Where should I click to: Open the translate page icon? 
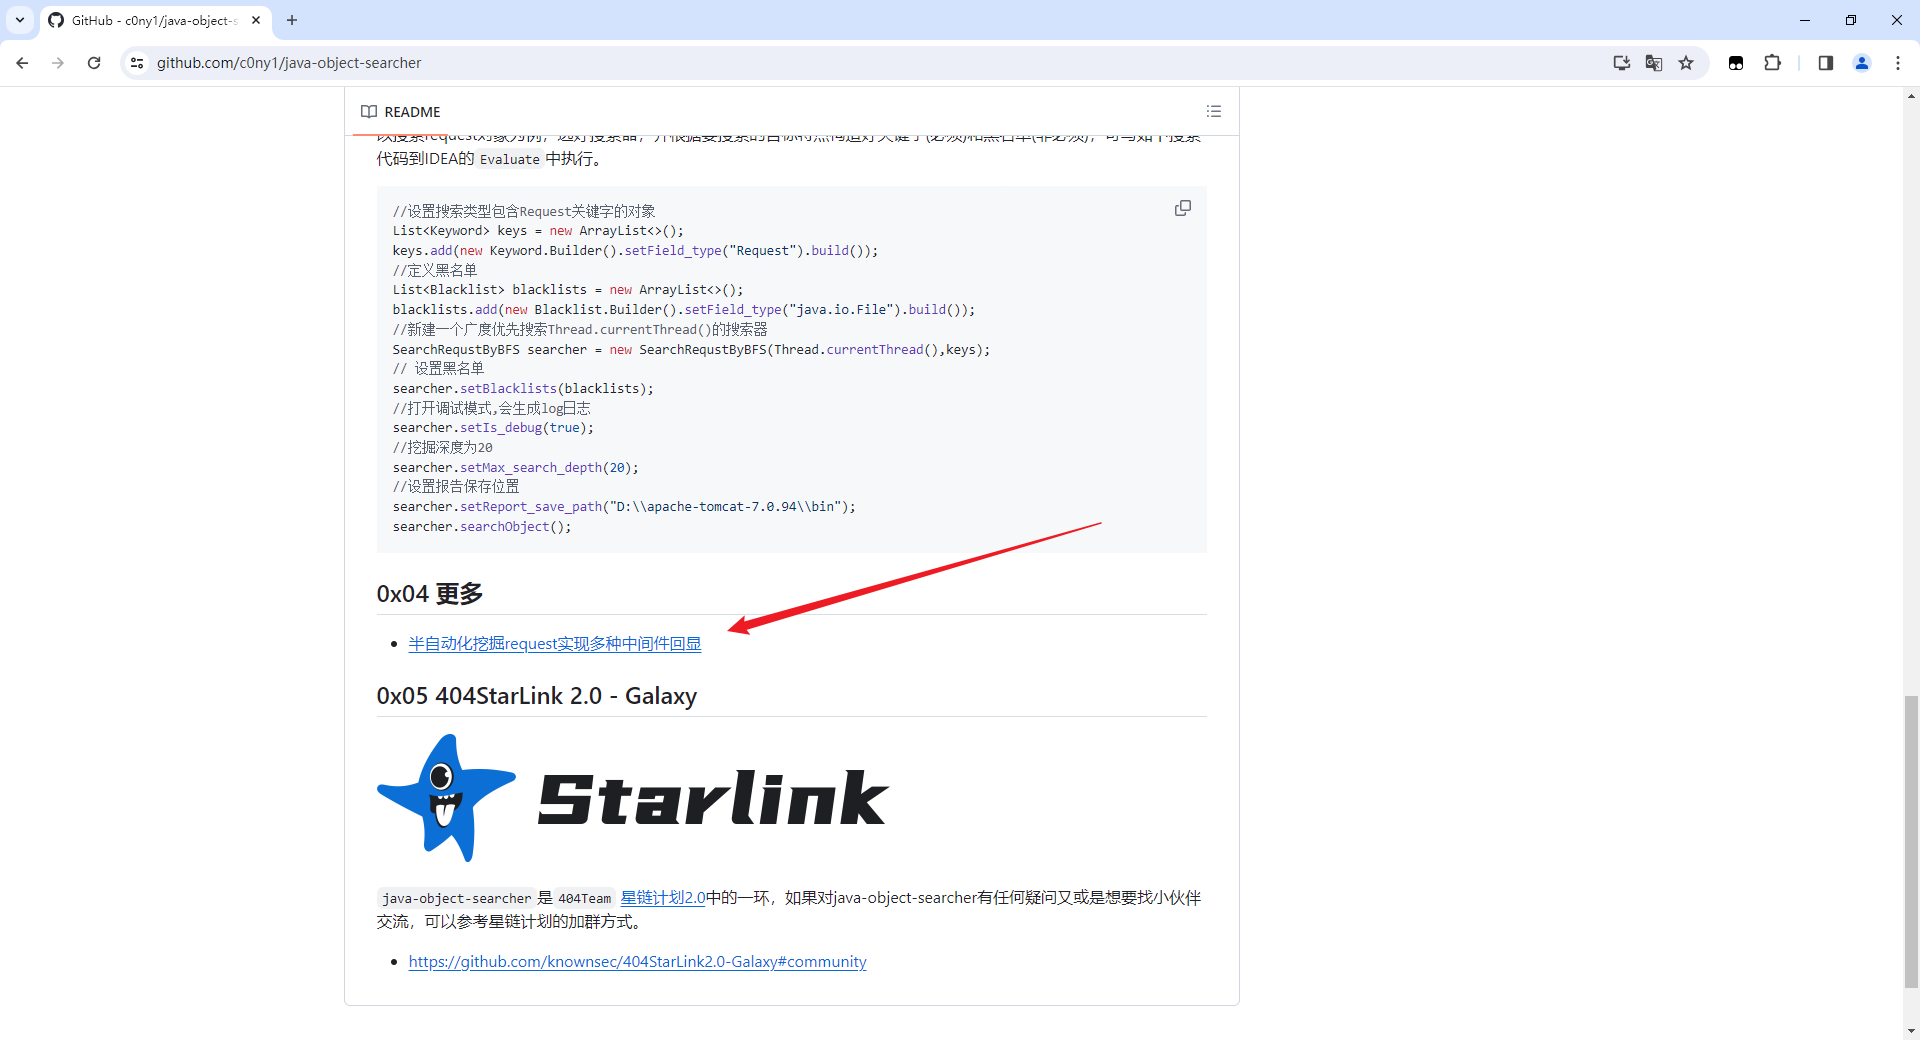(x=1654, y=63)
